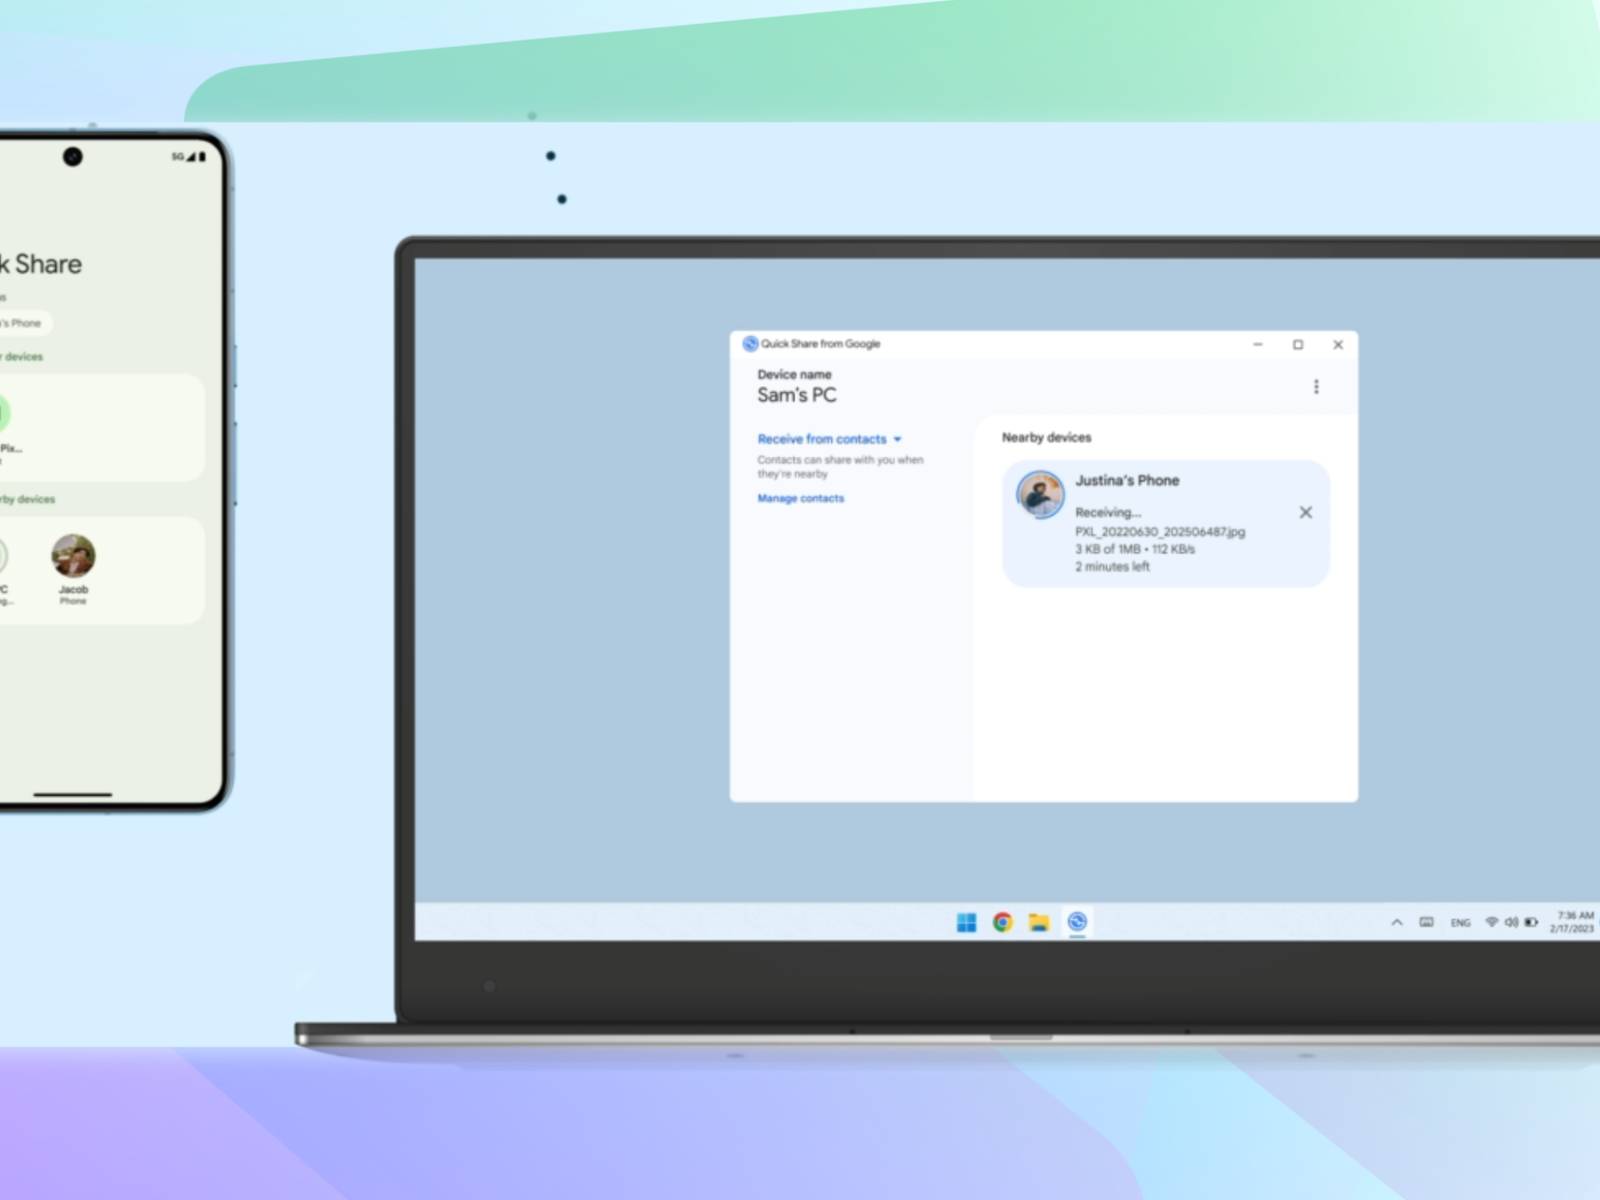Click the touch keyboard tray icon
Screen dimensions: 1600x1200
1426,922
